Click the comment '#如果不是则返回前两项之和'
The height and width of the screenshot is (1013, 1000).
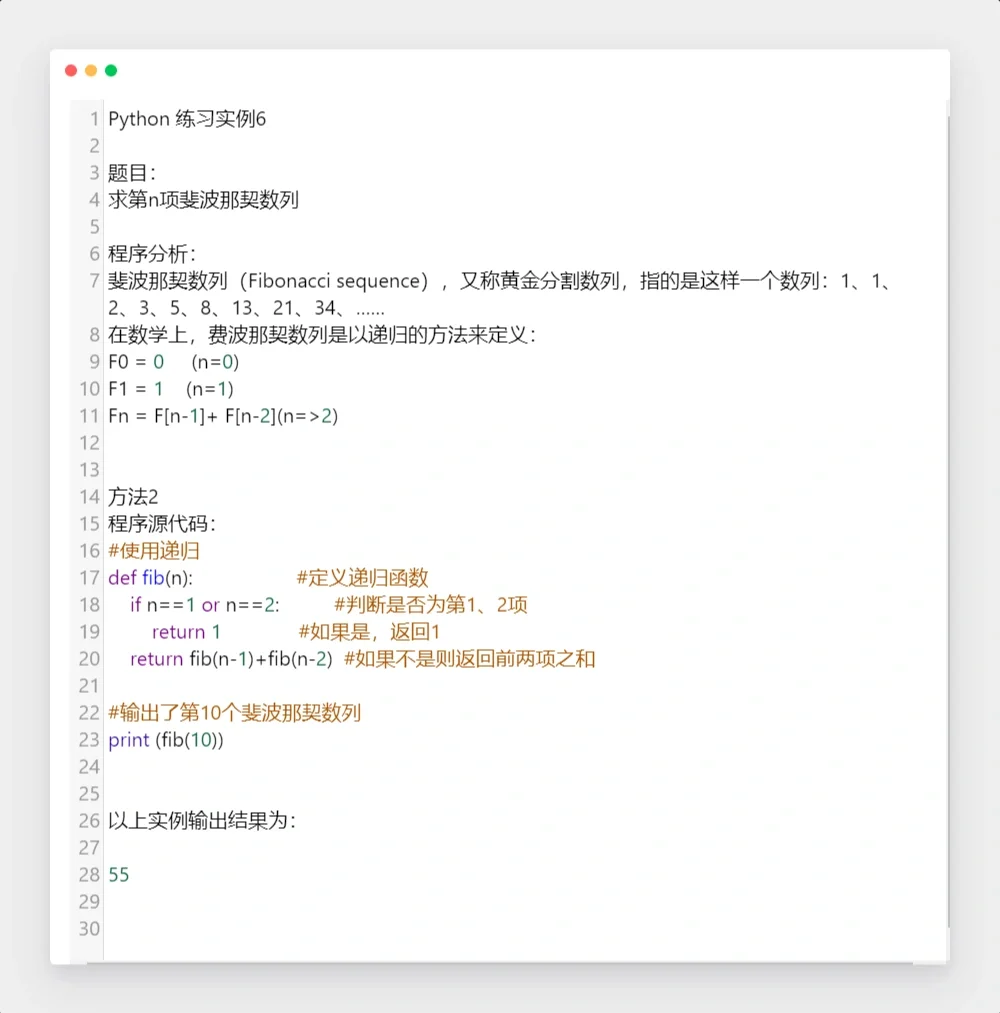470,659
